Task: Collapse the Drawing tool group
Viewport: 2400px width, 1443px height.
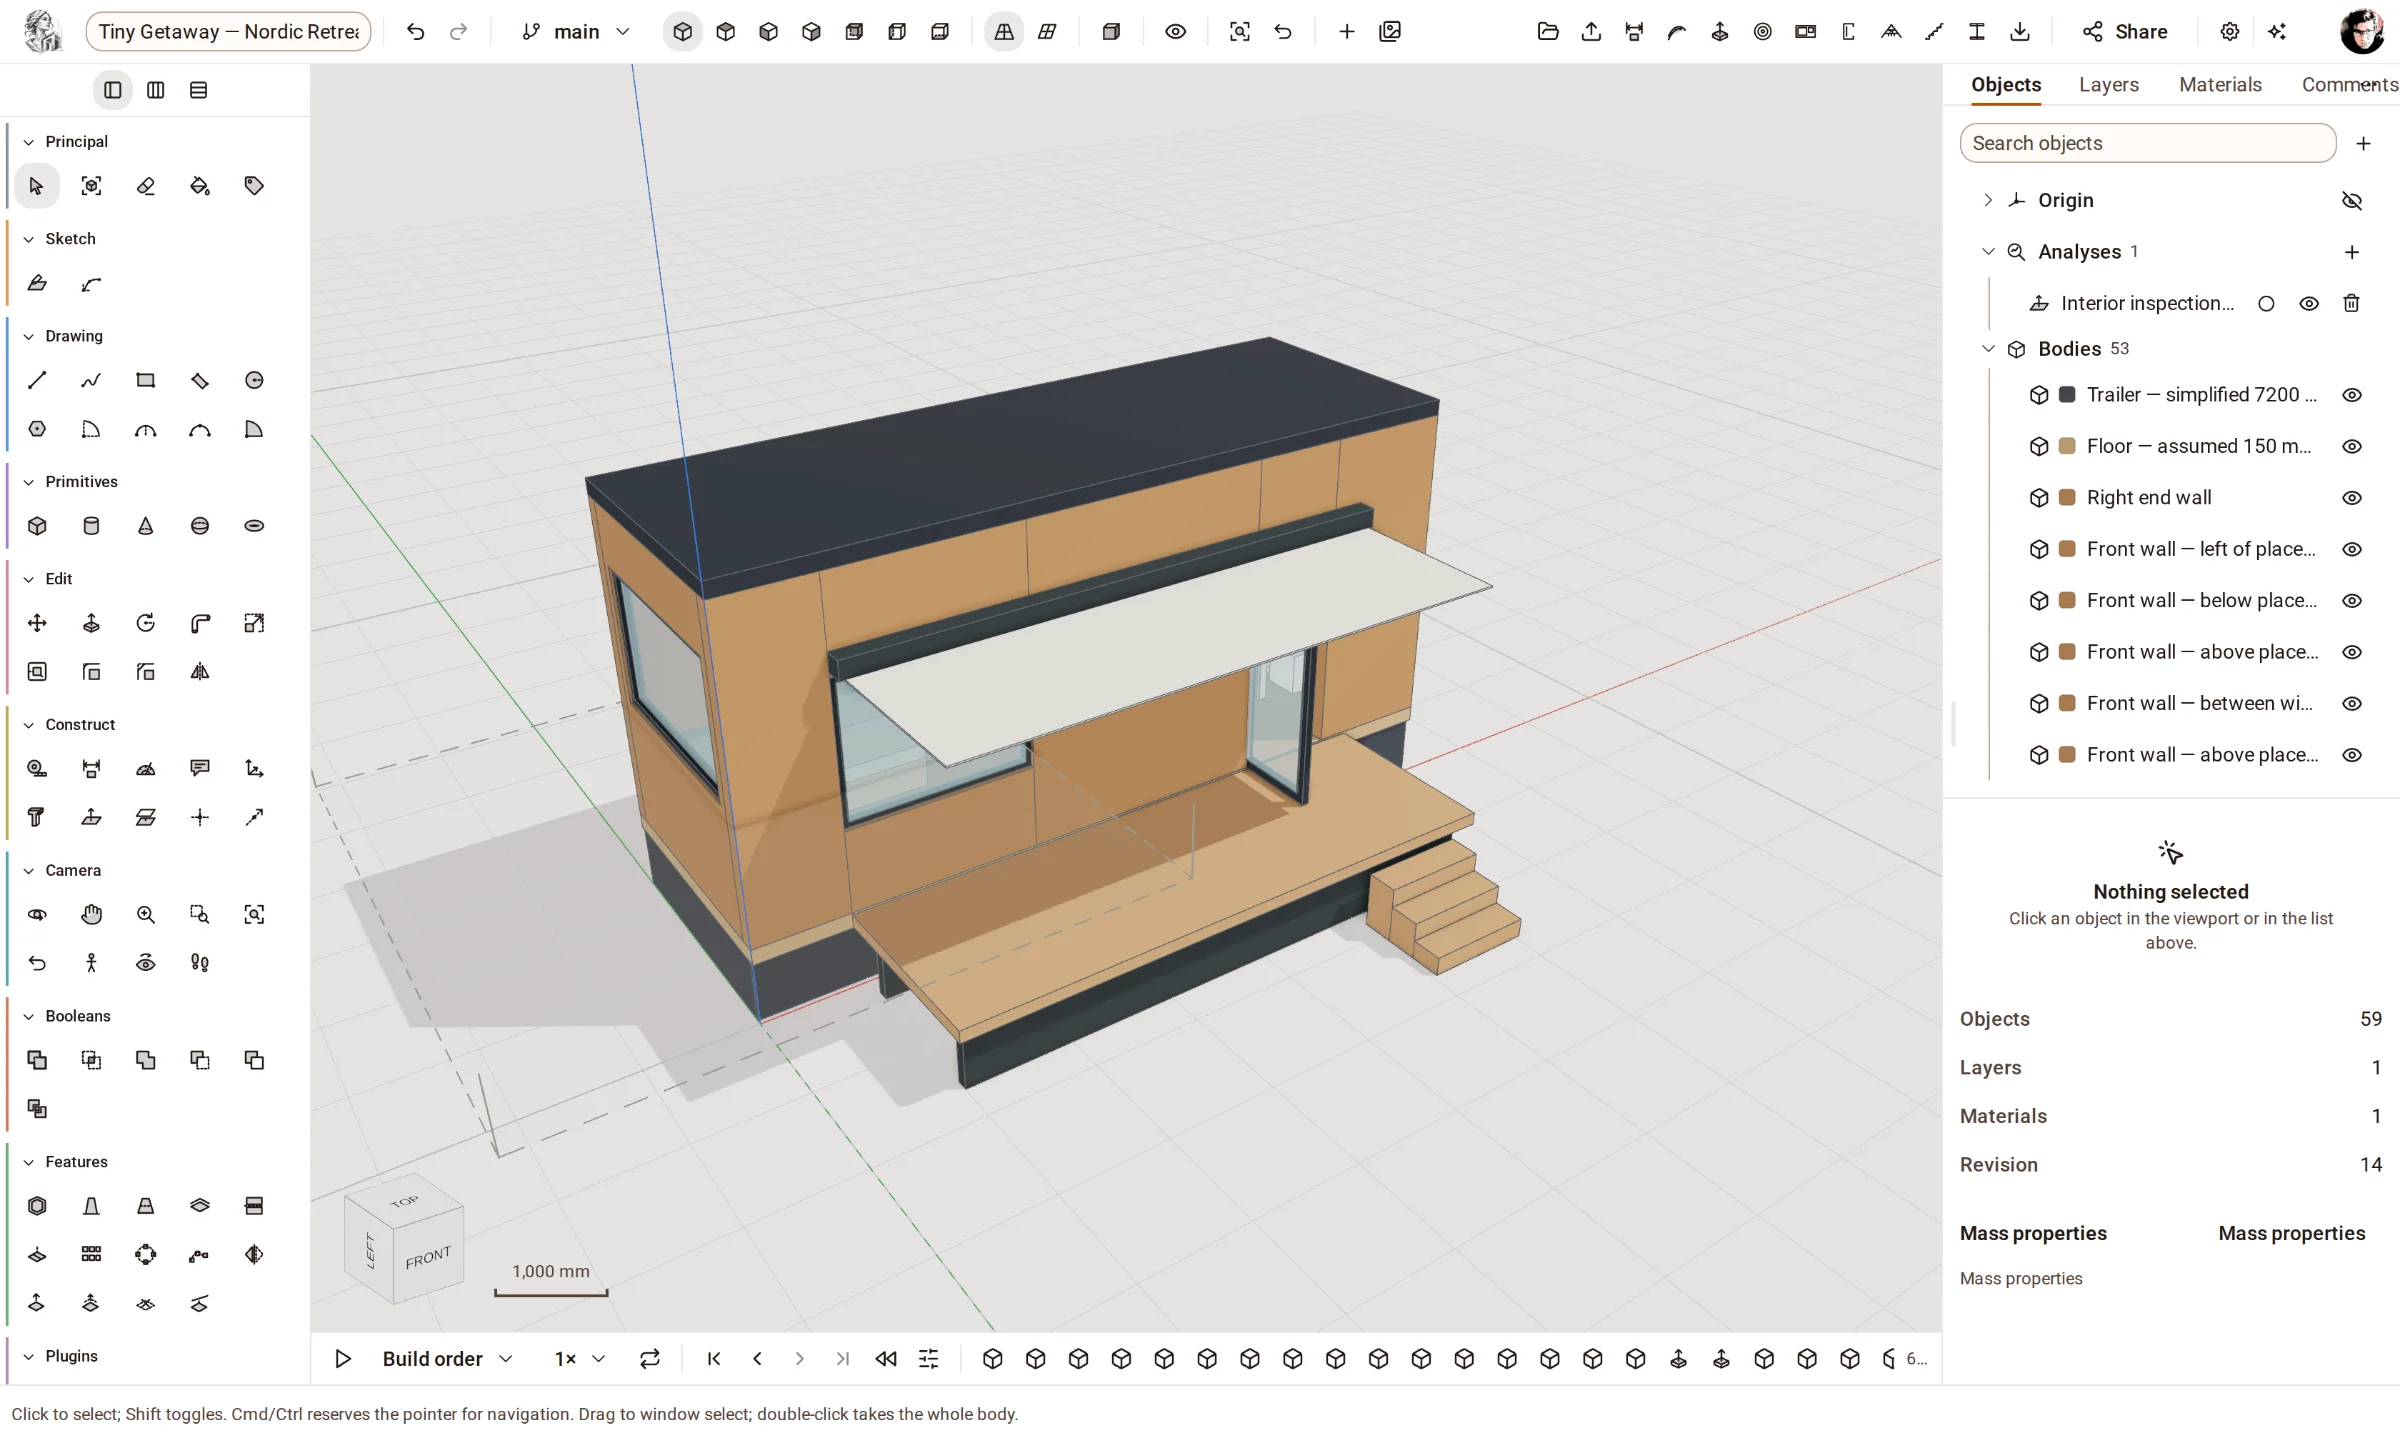Action: click(29, 337)
